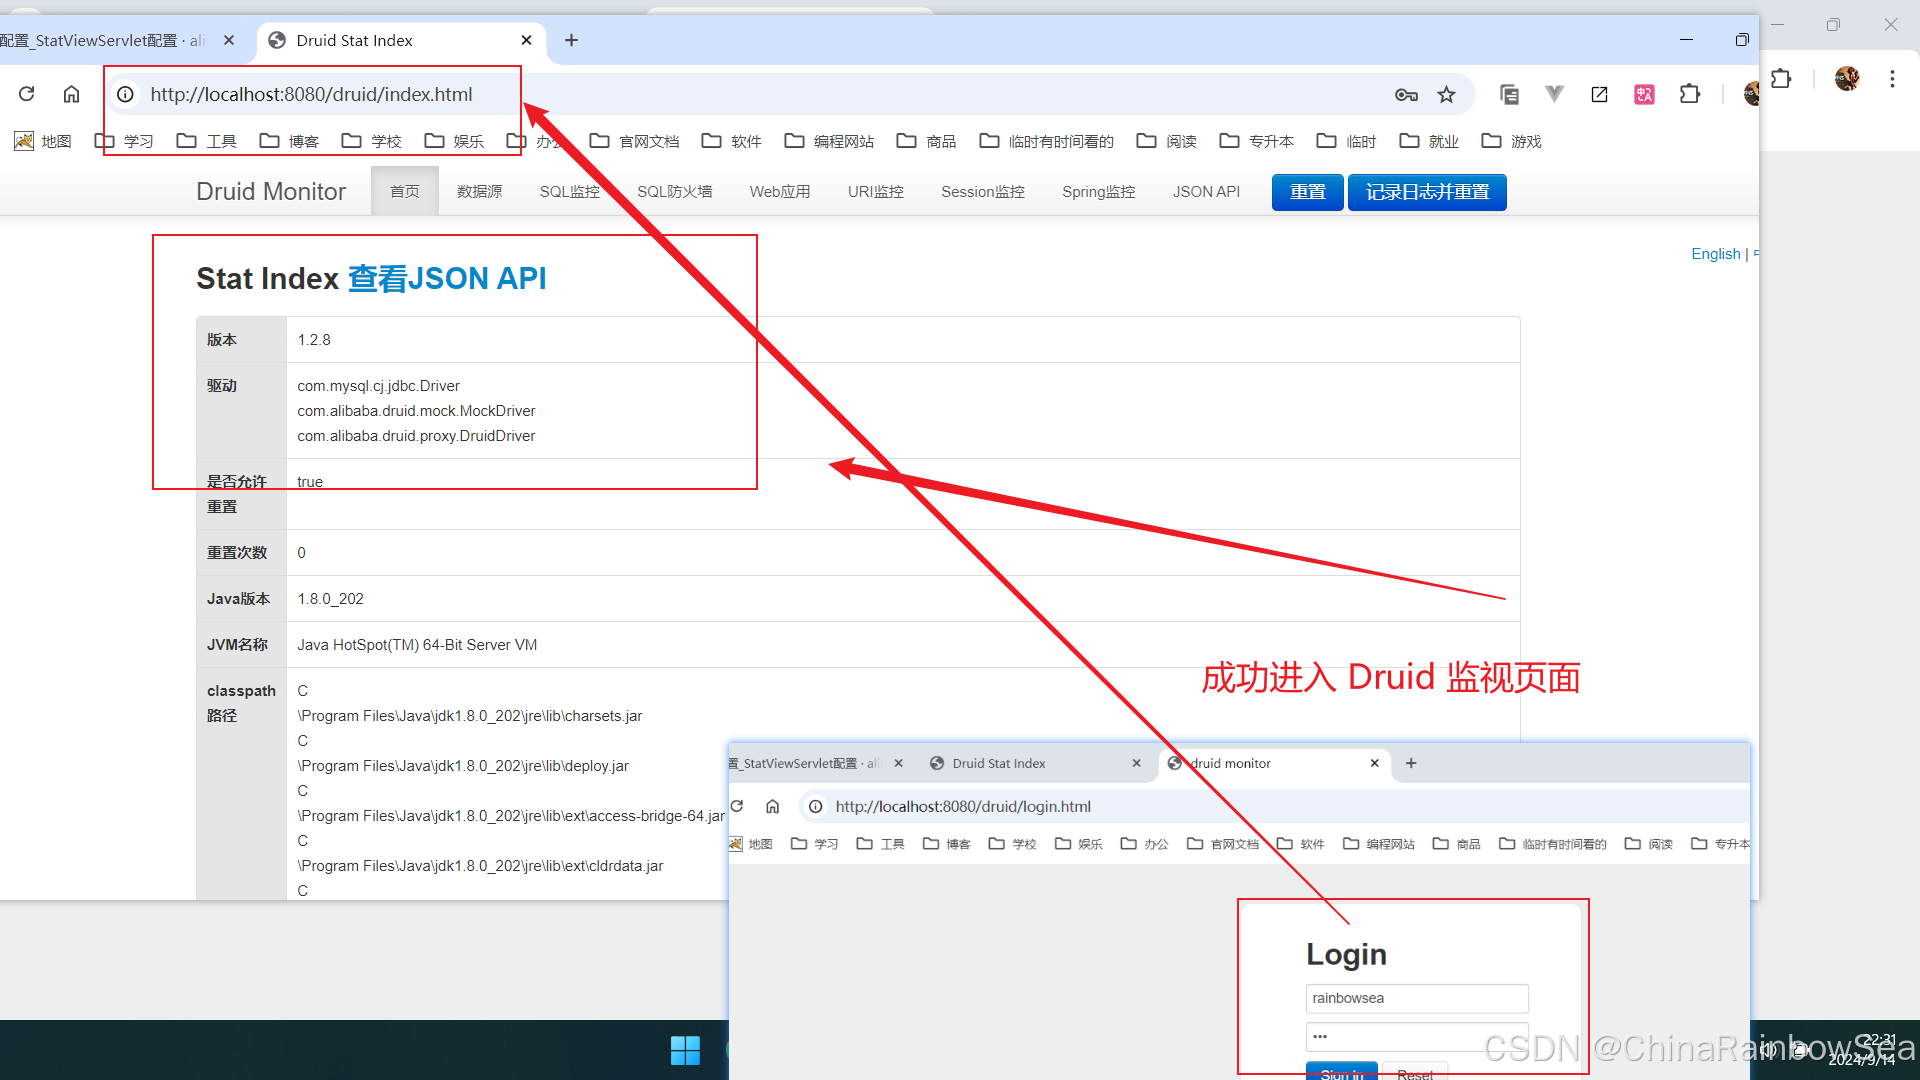Click the share in new window icon
Image resolution: width=1920 pixels, height=1080 pixels.
(x=1600, y=94)
